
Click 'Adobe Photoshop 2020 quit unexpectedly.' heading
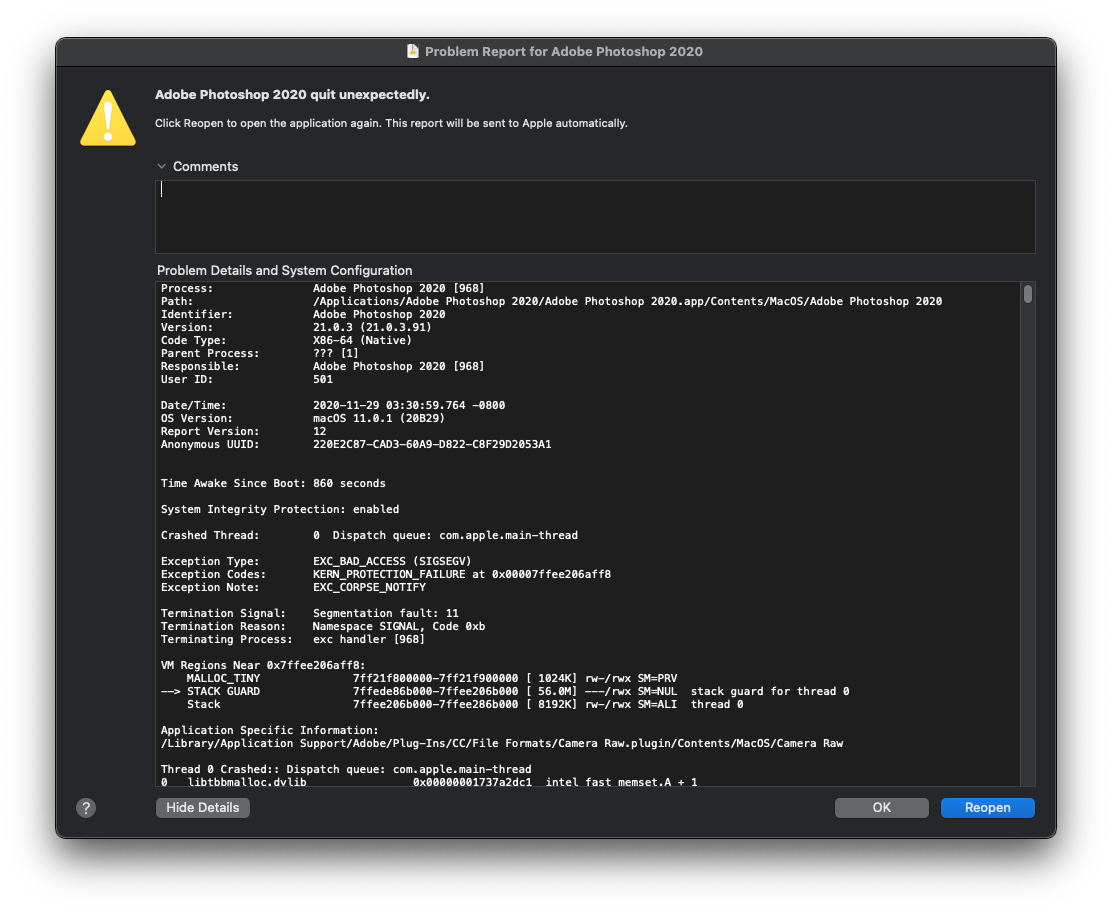(292, 95)
